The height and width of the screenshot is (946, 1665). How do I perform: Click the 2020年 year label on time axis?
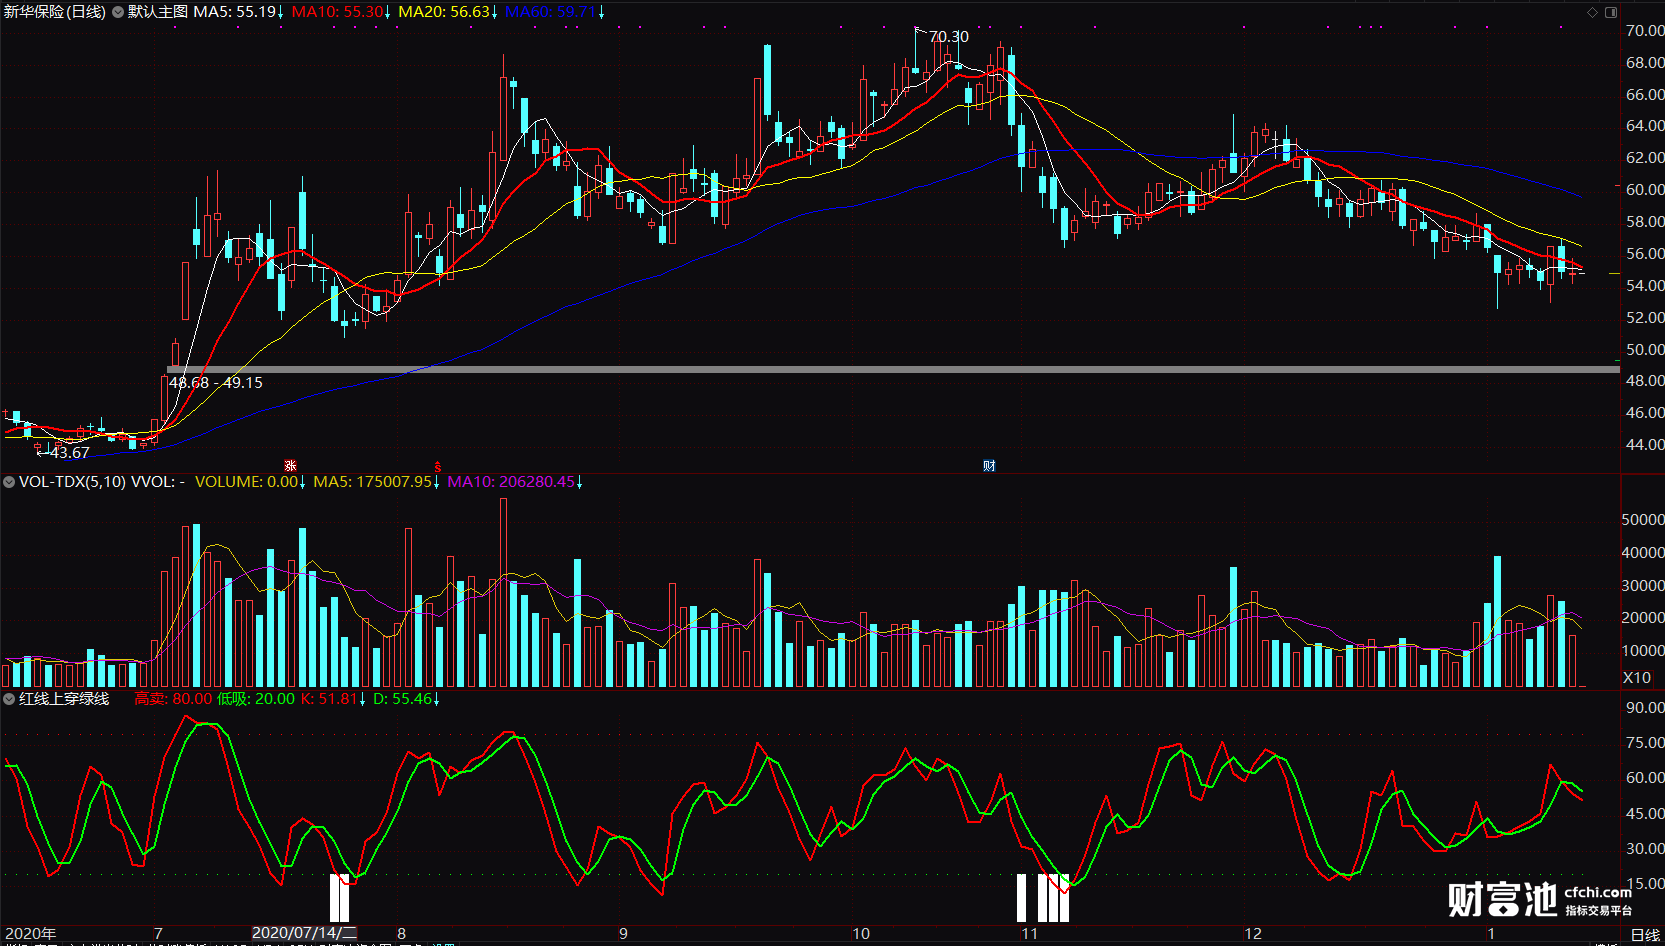30,934
